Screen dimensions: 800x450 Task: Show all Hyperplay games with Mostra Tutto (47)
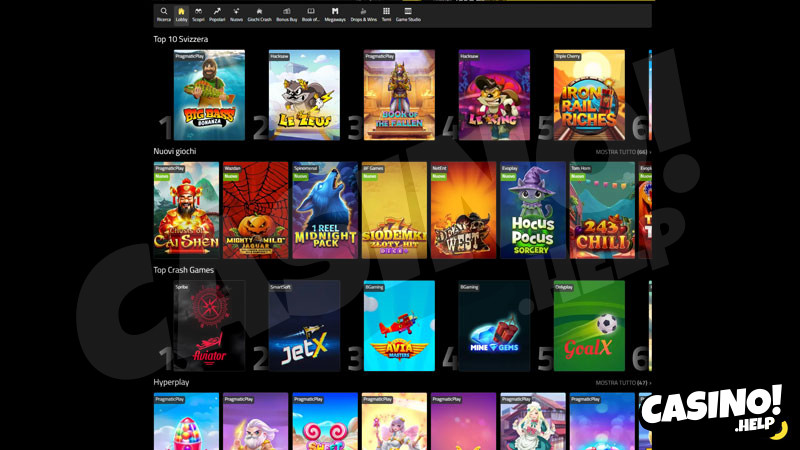coord(623,383)
